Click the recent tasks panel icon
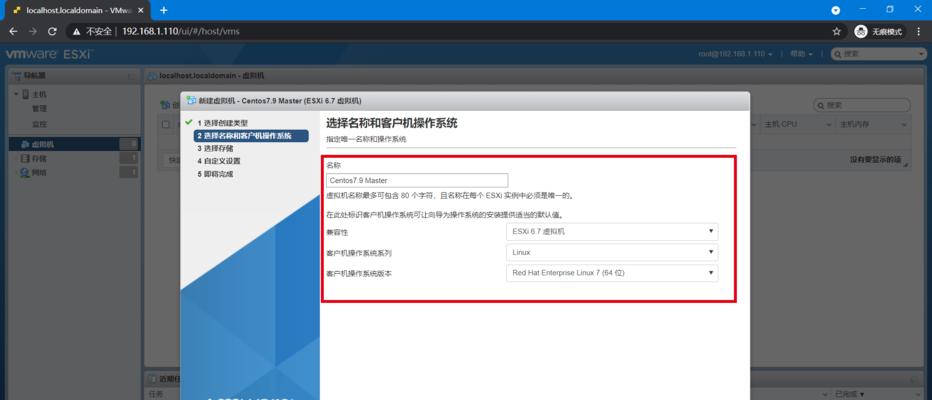Viewport: 932px width, 400px height. pyautogui.click(x=154, y=379)
